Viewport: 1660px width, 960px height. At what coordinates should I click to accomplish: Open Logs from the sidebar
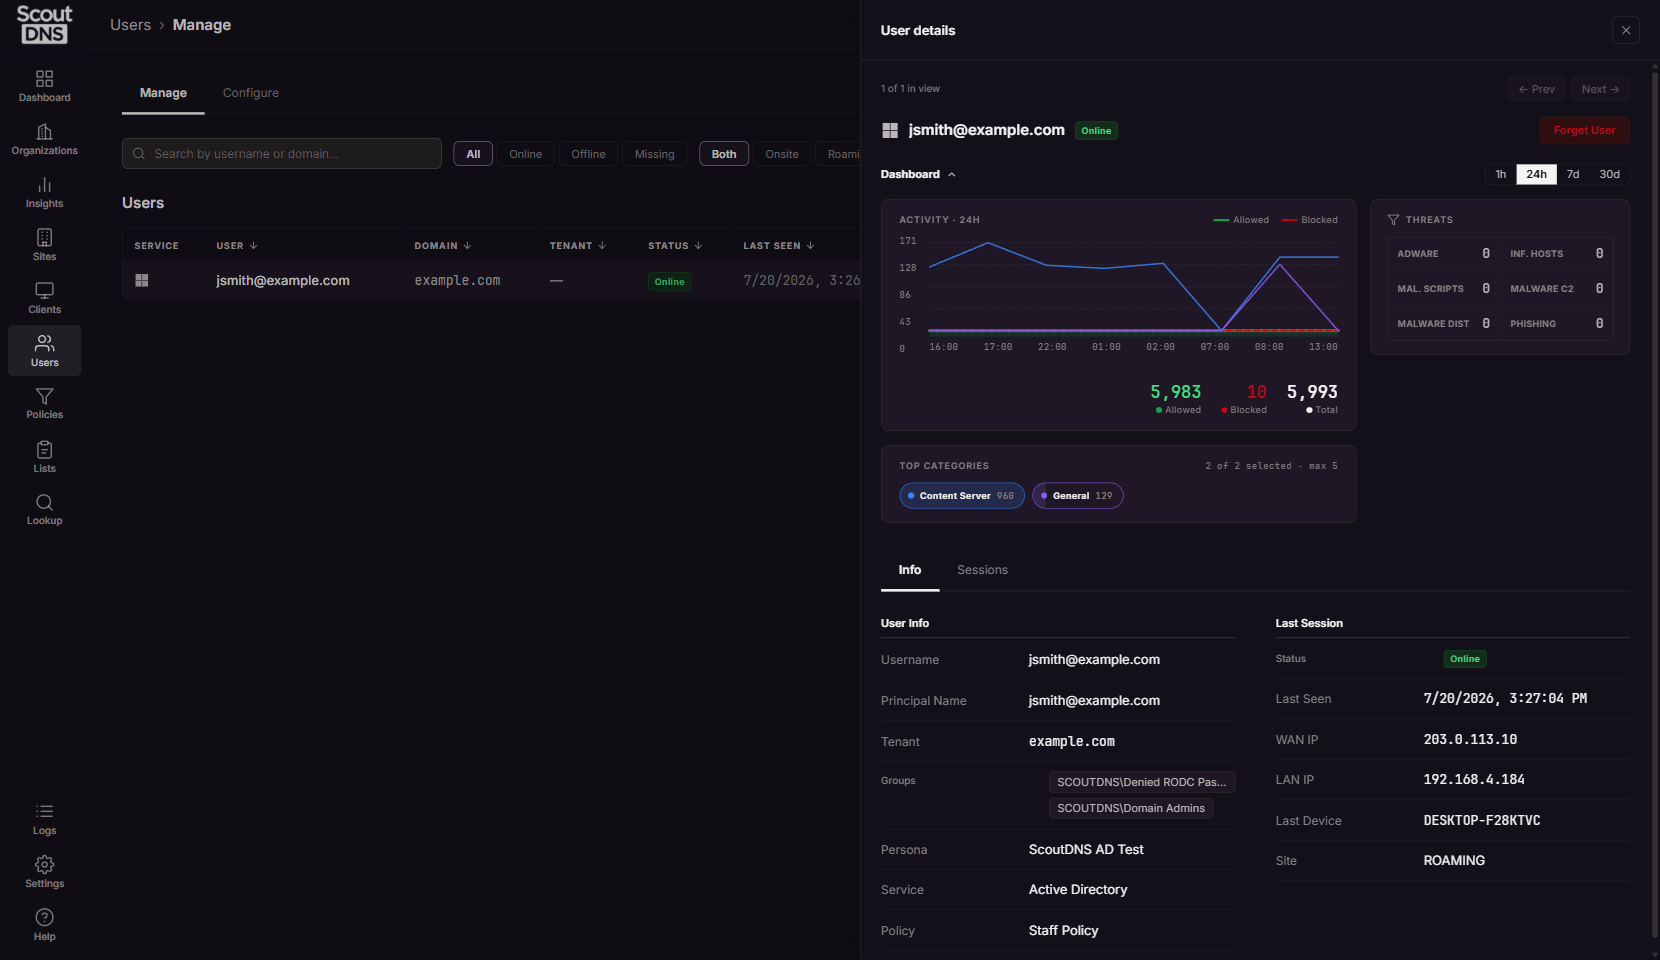pos(44,819)
